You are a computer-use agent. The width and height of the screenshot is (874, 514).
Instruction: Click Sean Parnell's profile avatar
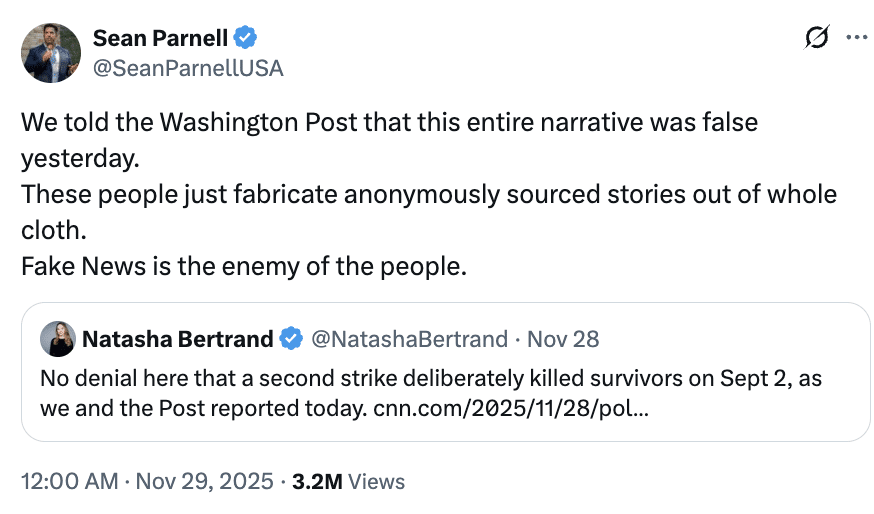point(52,53)
